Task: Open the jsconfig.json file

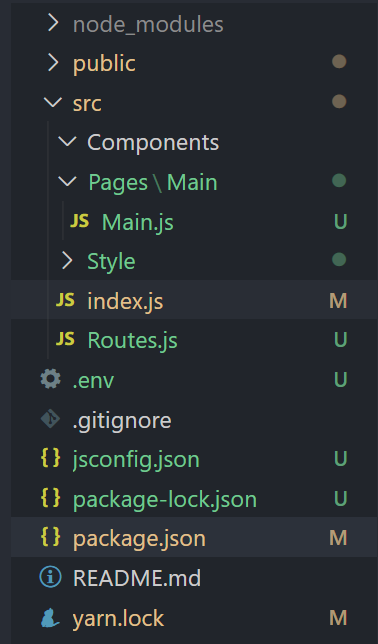Action: [x=136, y=460]
